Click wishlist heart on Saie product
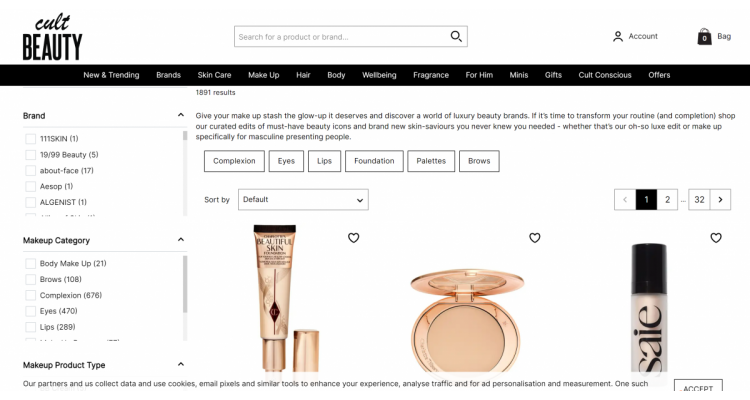This screenshot has width=750, height=400. coord(716,238)
